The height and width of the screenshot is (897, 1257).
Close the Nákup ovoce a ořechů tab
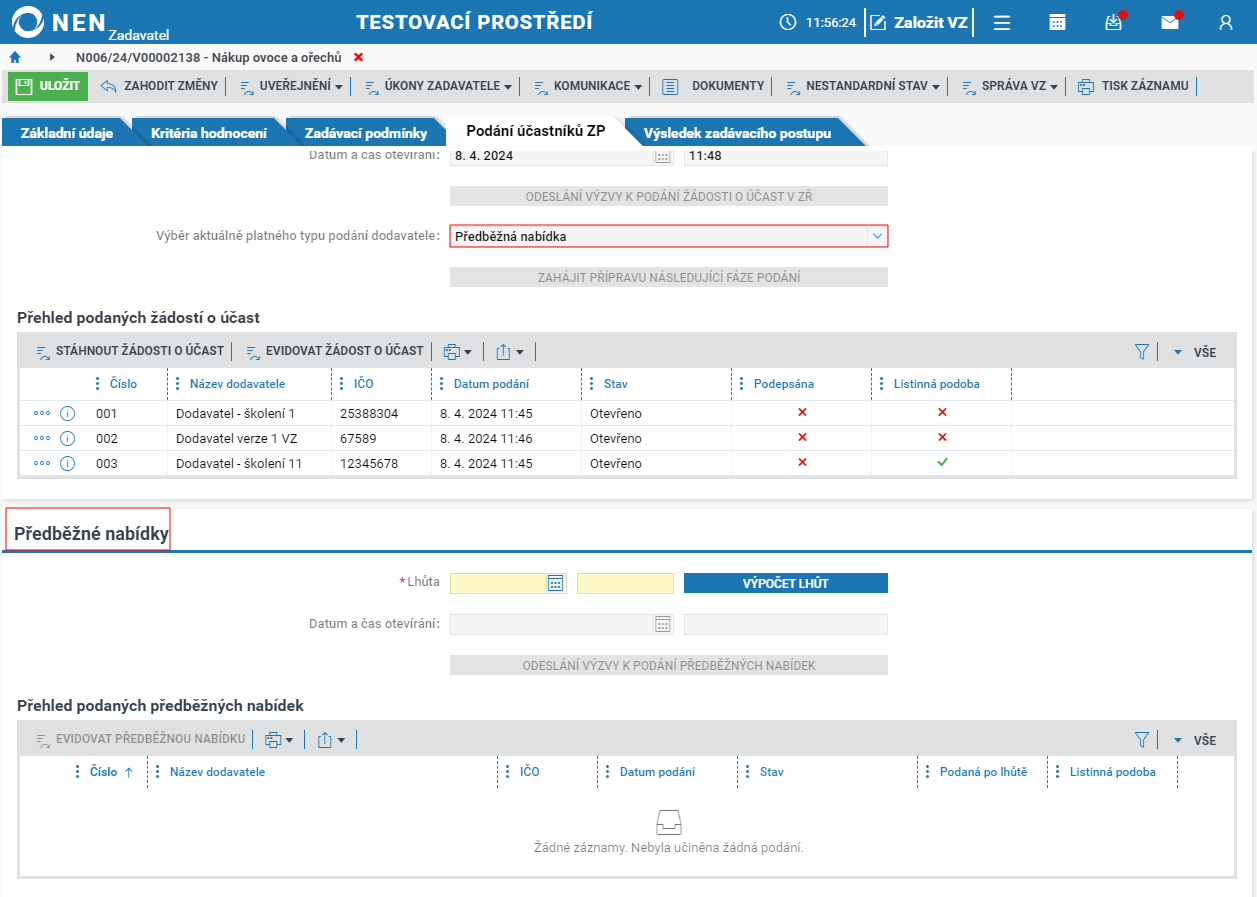pos(359,57)
